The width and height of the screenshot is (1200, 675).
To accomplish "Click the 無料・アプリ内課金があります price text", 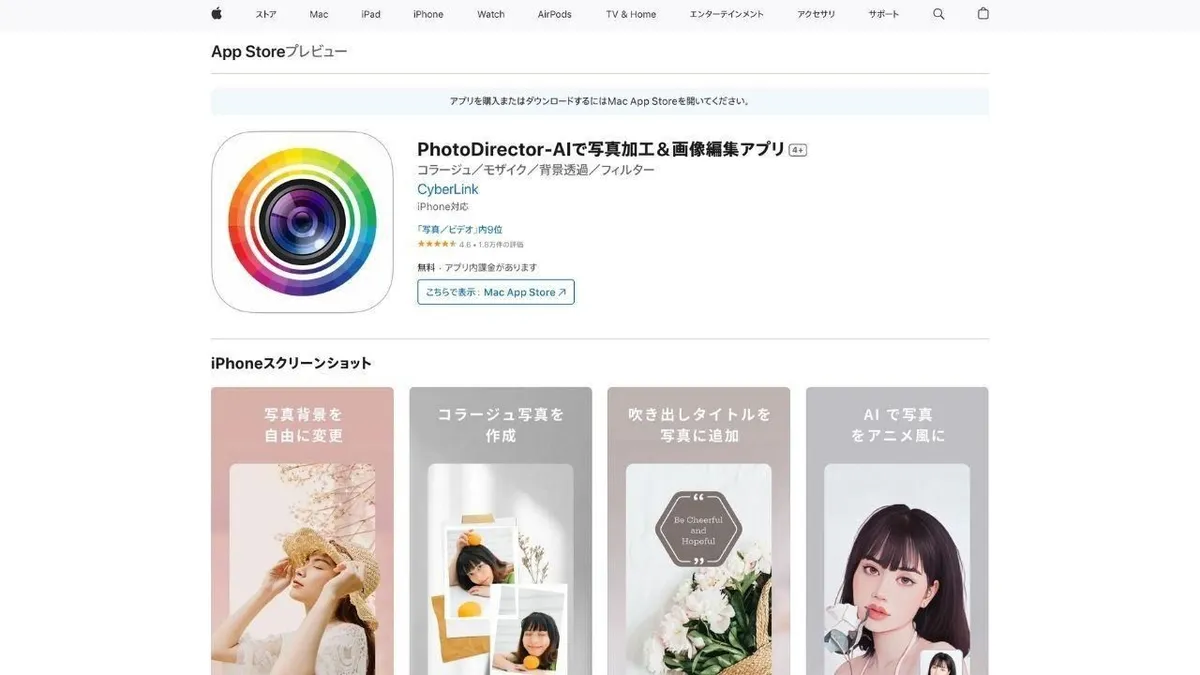I will 477,267.
